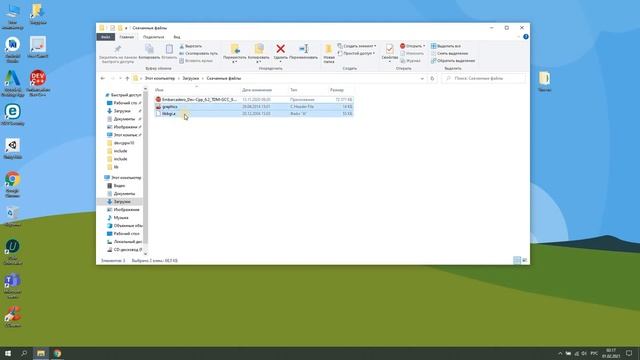The image size is (640, 360).
Task: Click Cut (Вырезать) in the ribbon
Action: 191,46
